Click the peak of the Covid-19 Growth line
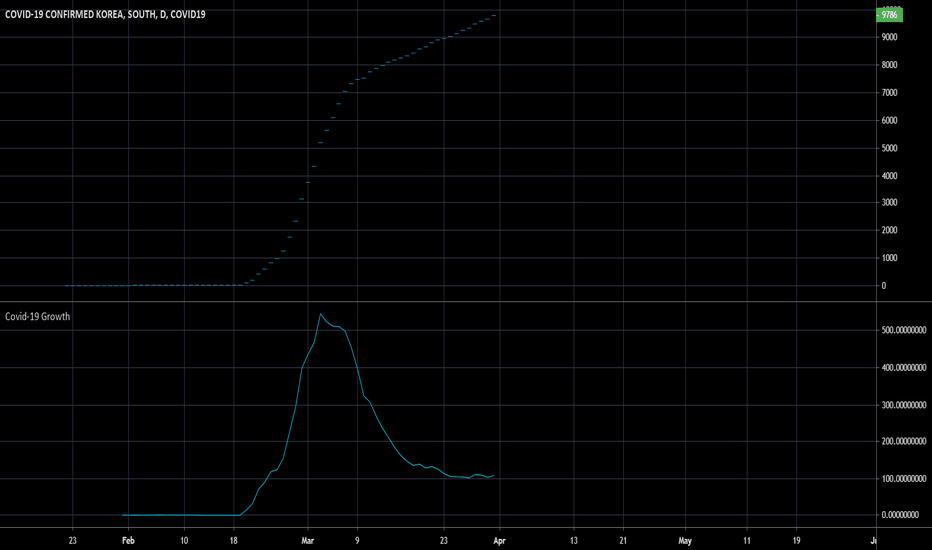 320,314
